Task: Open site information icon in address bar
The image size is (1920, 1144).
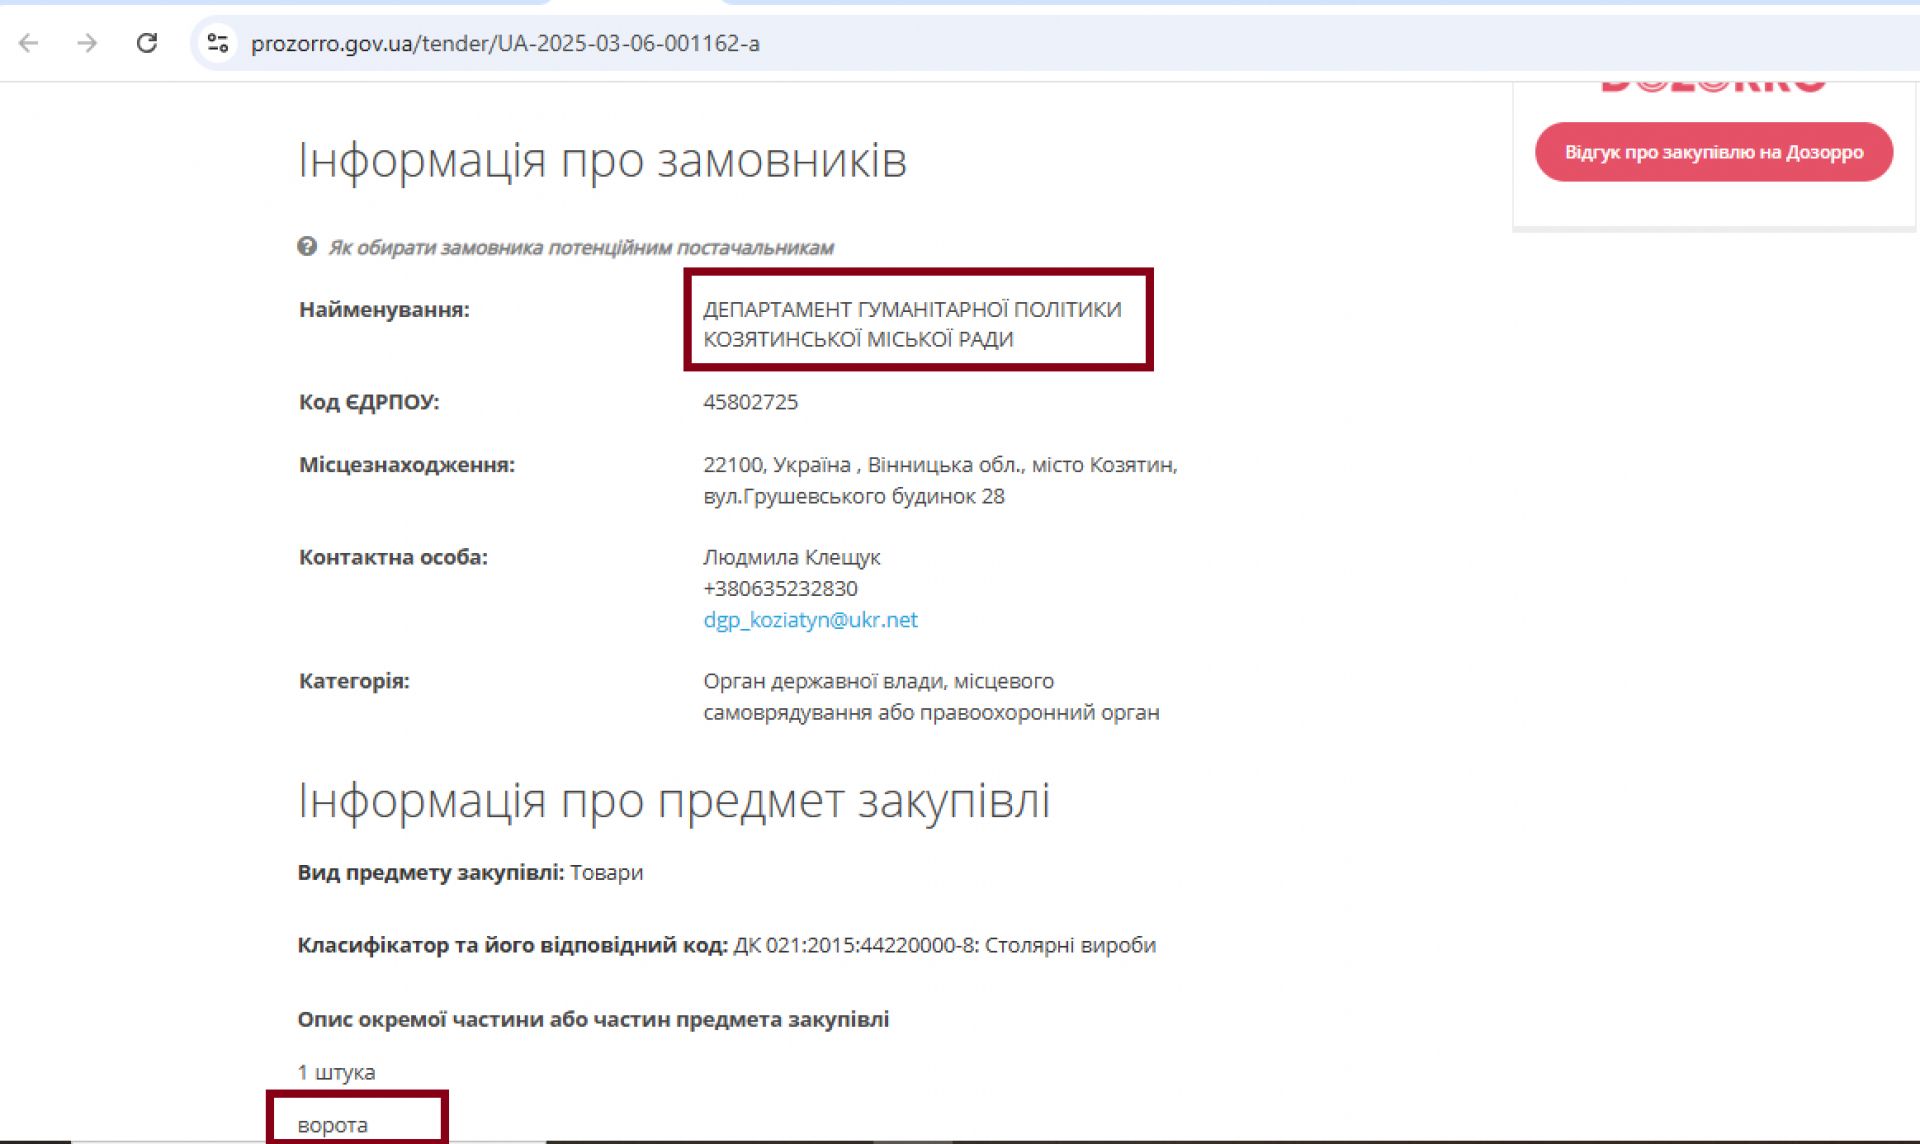Action: [217, 43]
